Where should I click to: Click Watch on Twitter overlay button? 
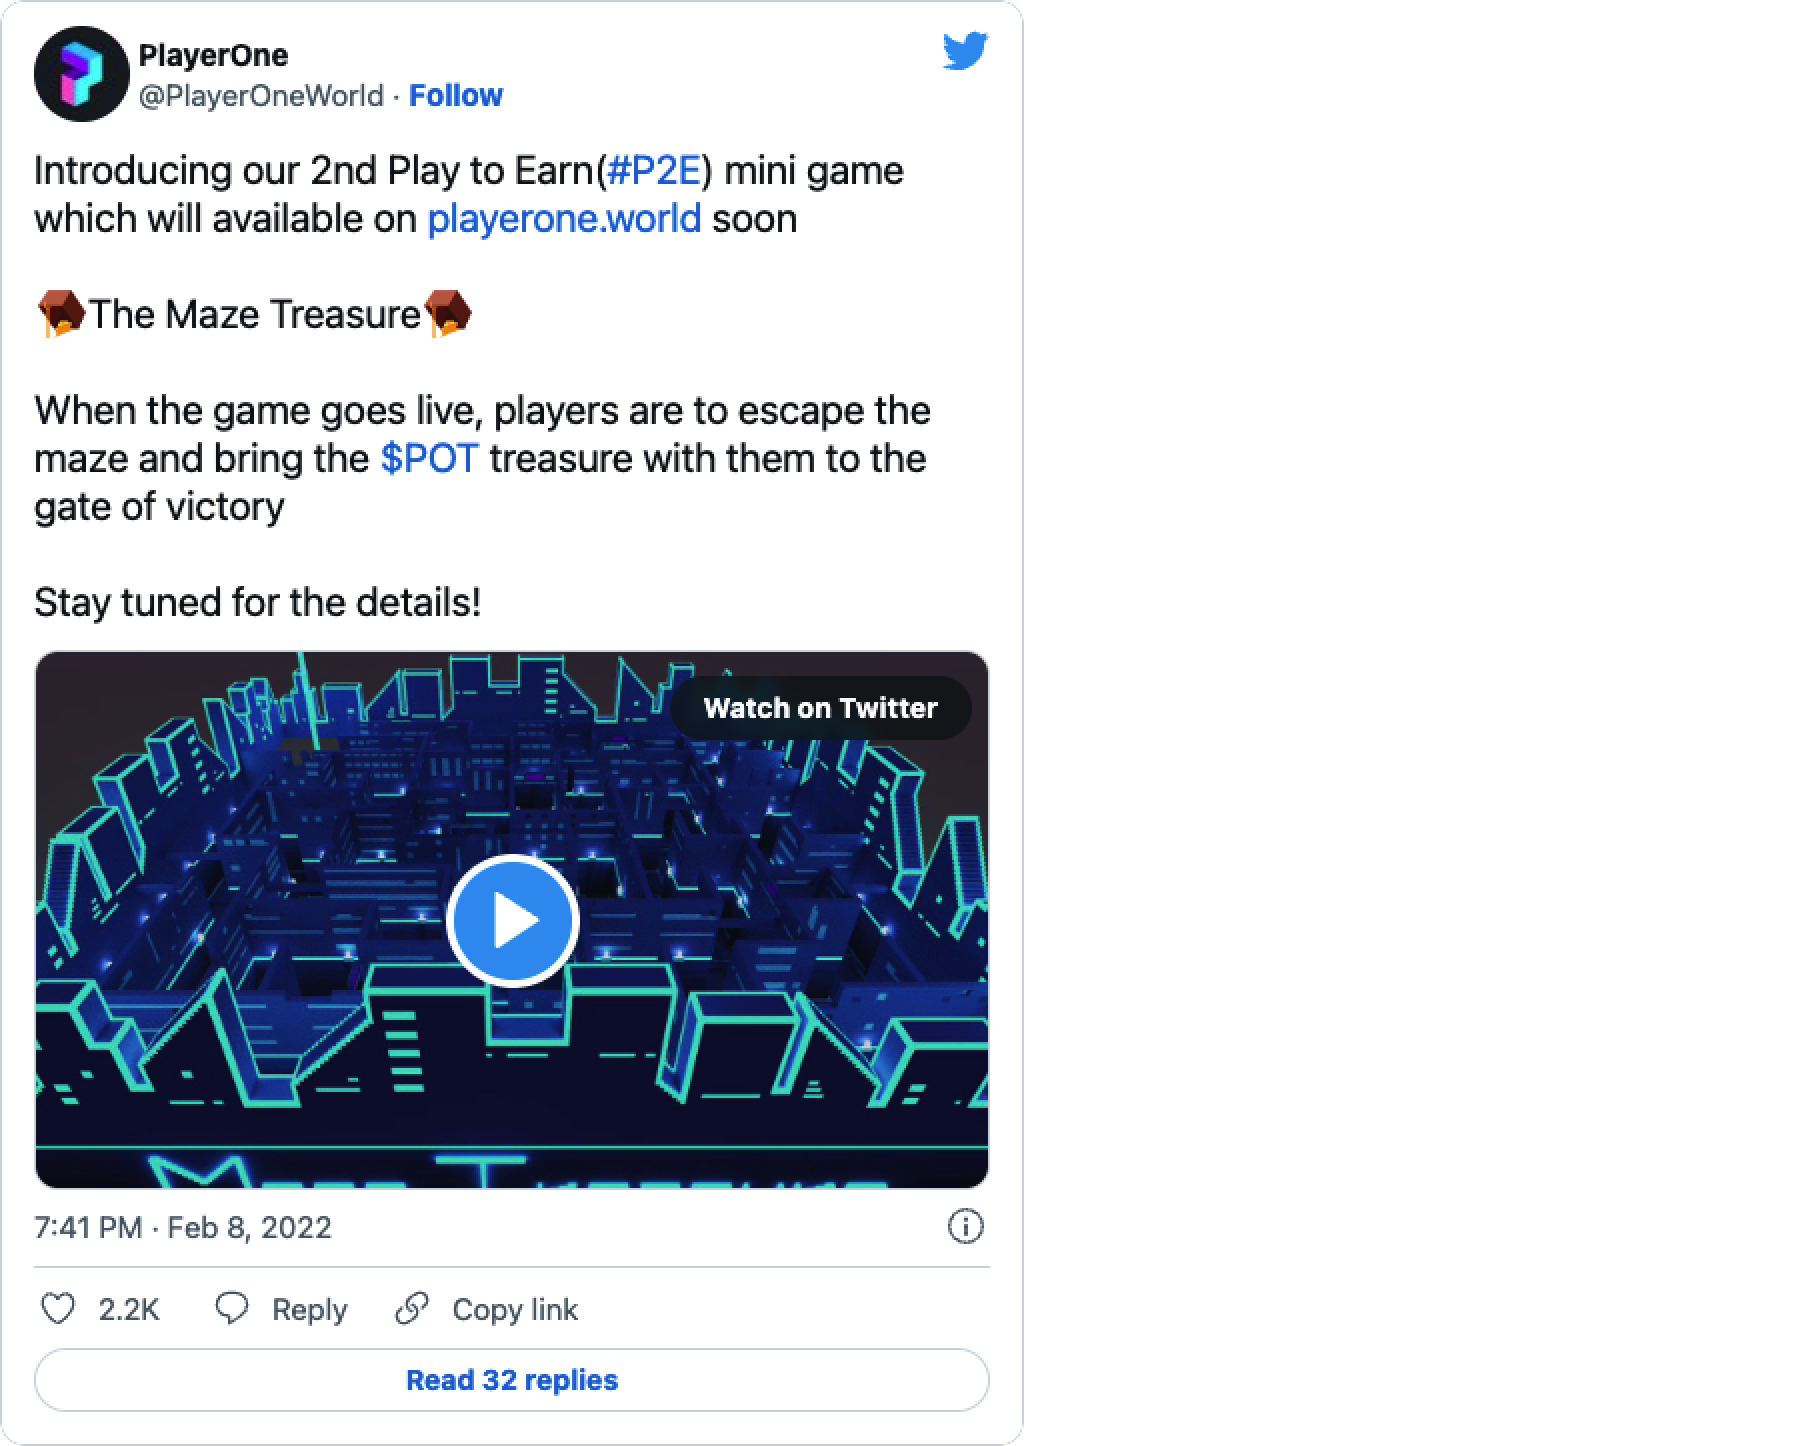pos(820,708)
